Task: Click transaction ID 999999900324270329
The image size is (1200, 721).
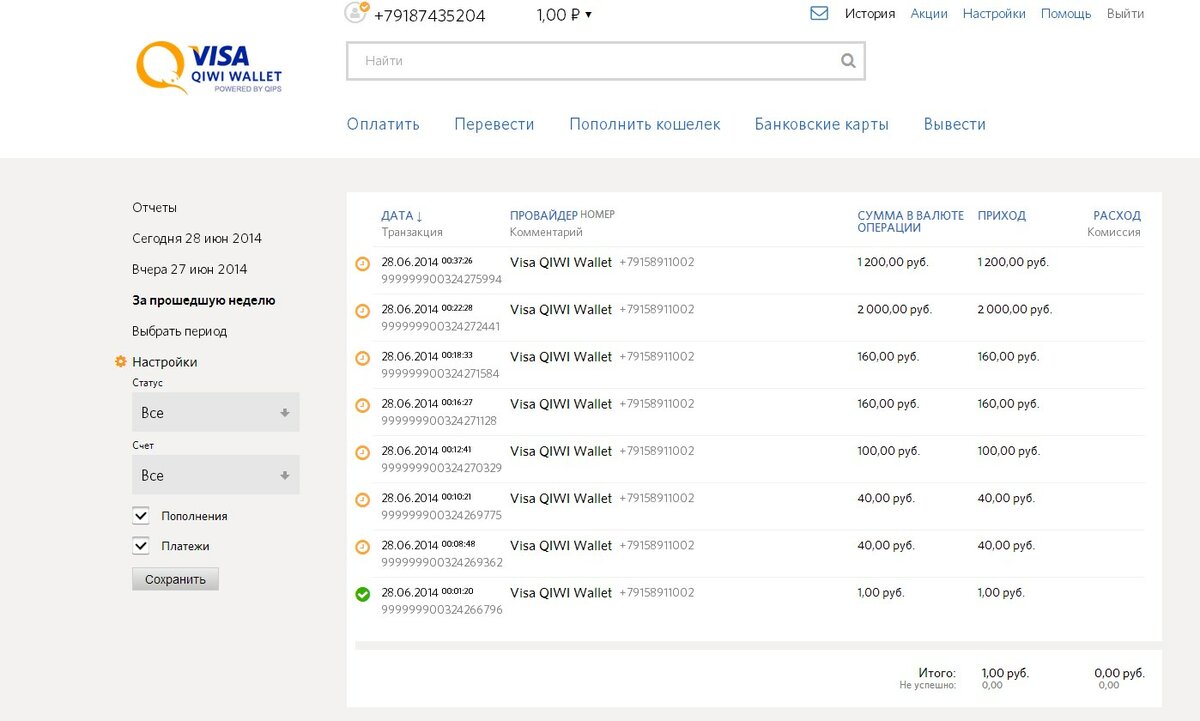Action: tap(442, 468)
